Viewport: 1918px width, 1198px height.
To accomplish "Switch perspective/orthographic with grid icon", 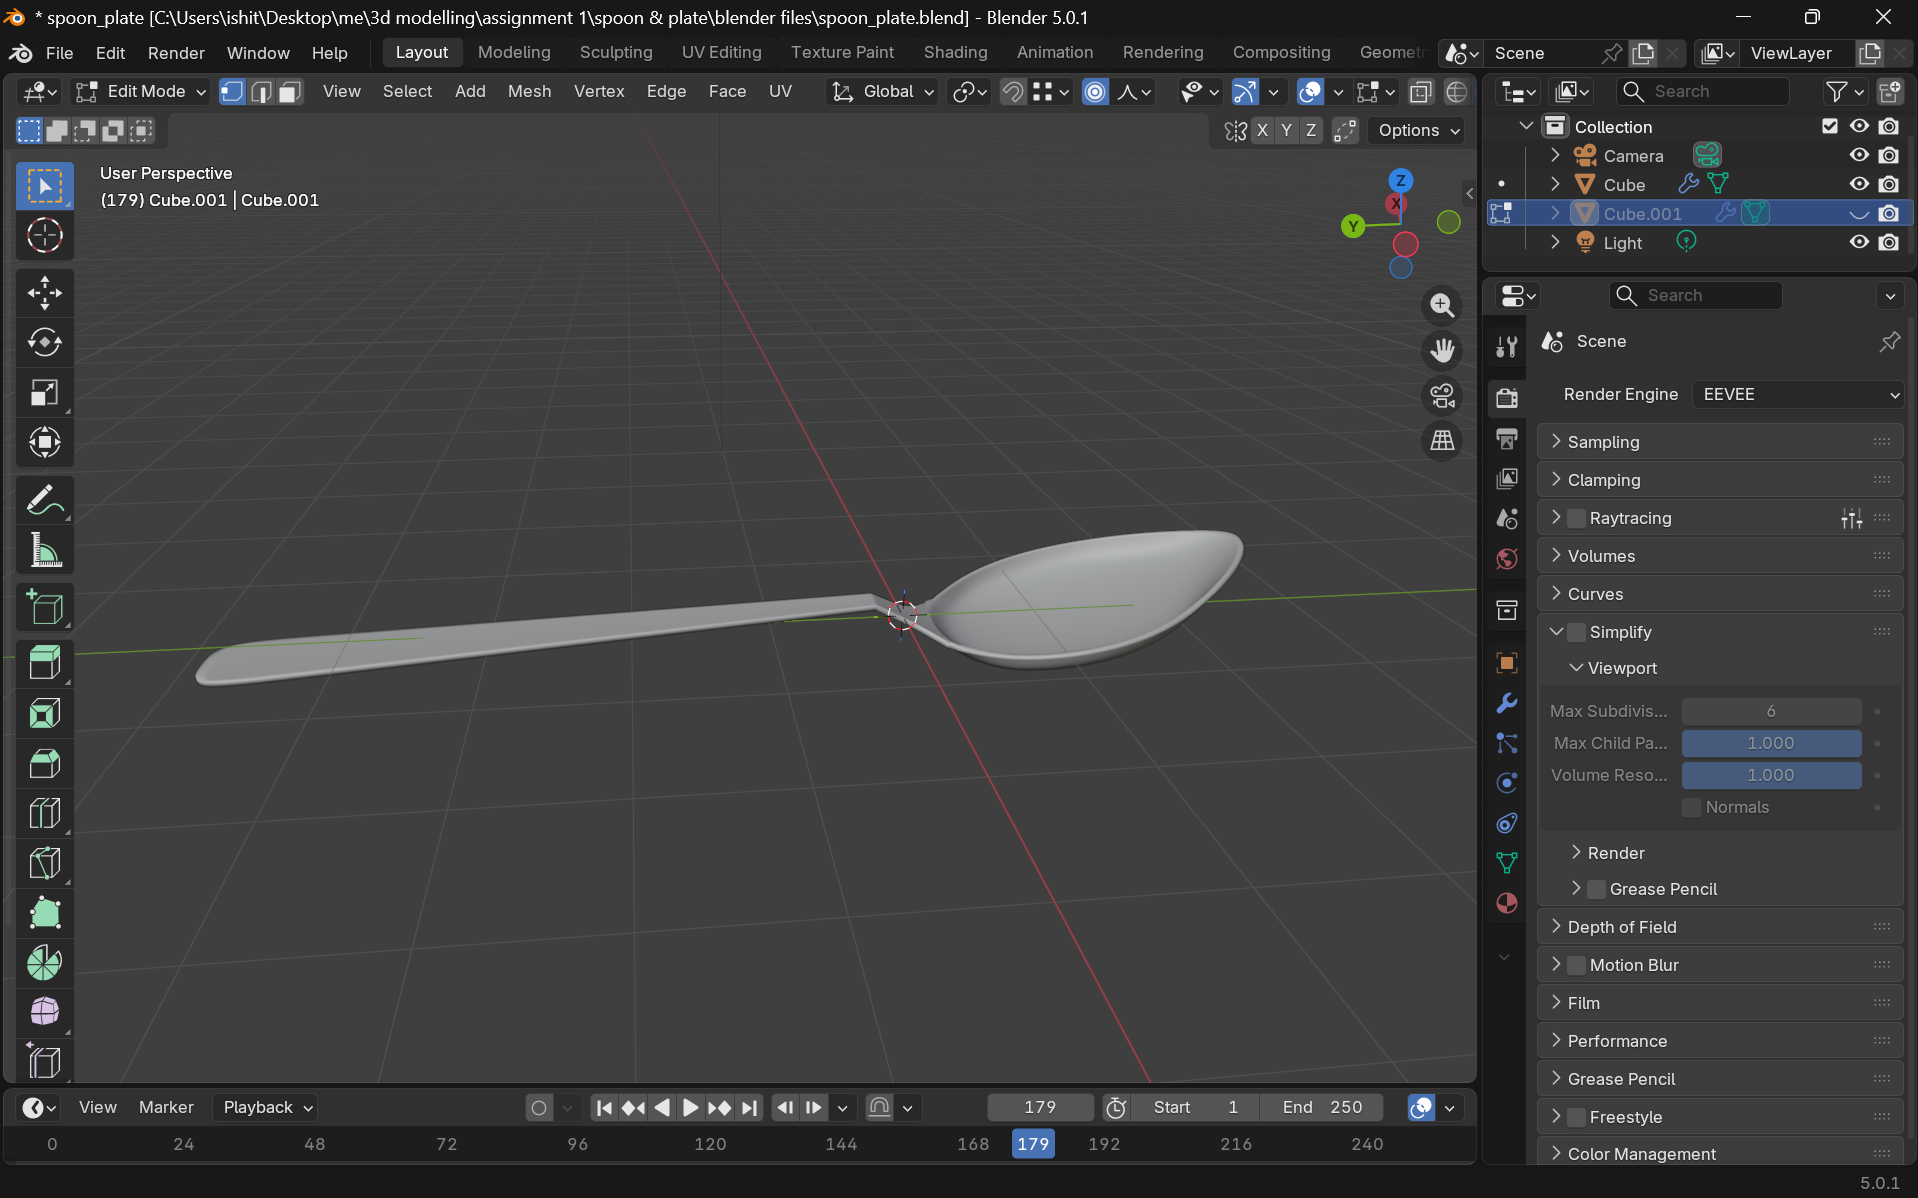I will pos(1442,441).
